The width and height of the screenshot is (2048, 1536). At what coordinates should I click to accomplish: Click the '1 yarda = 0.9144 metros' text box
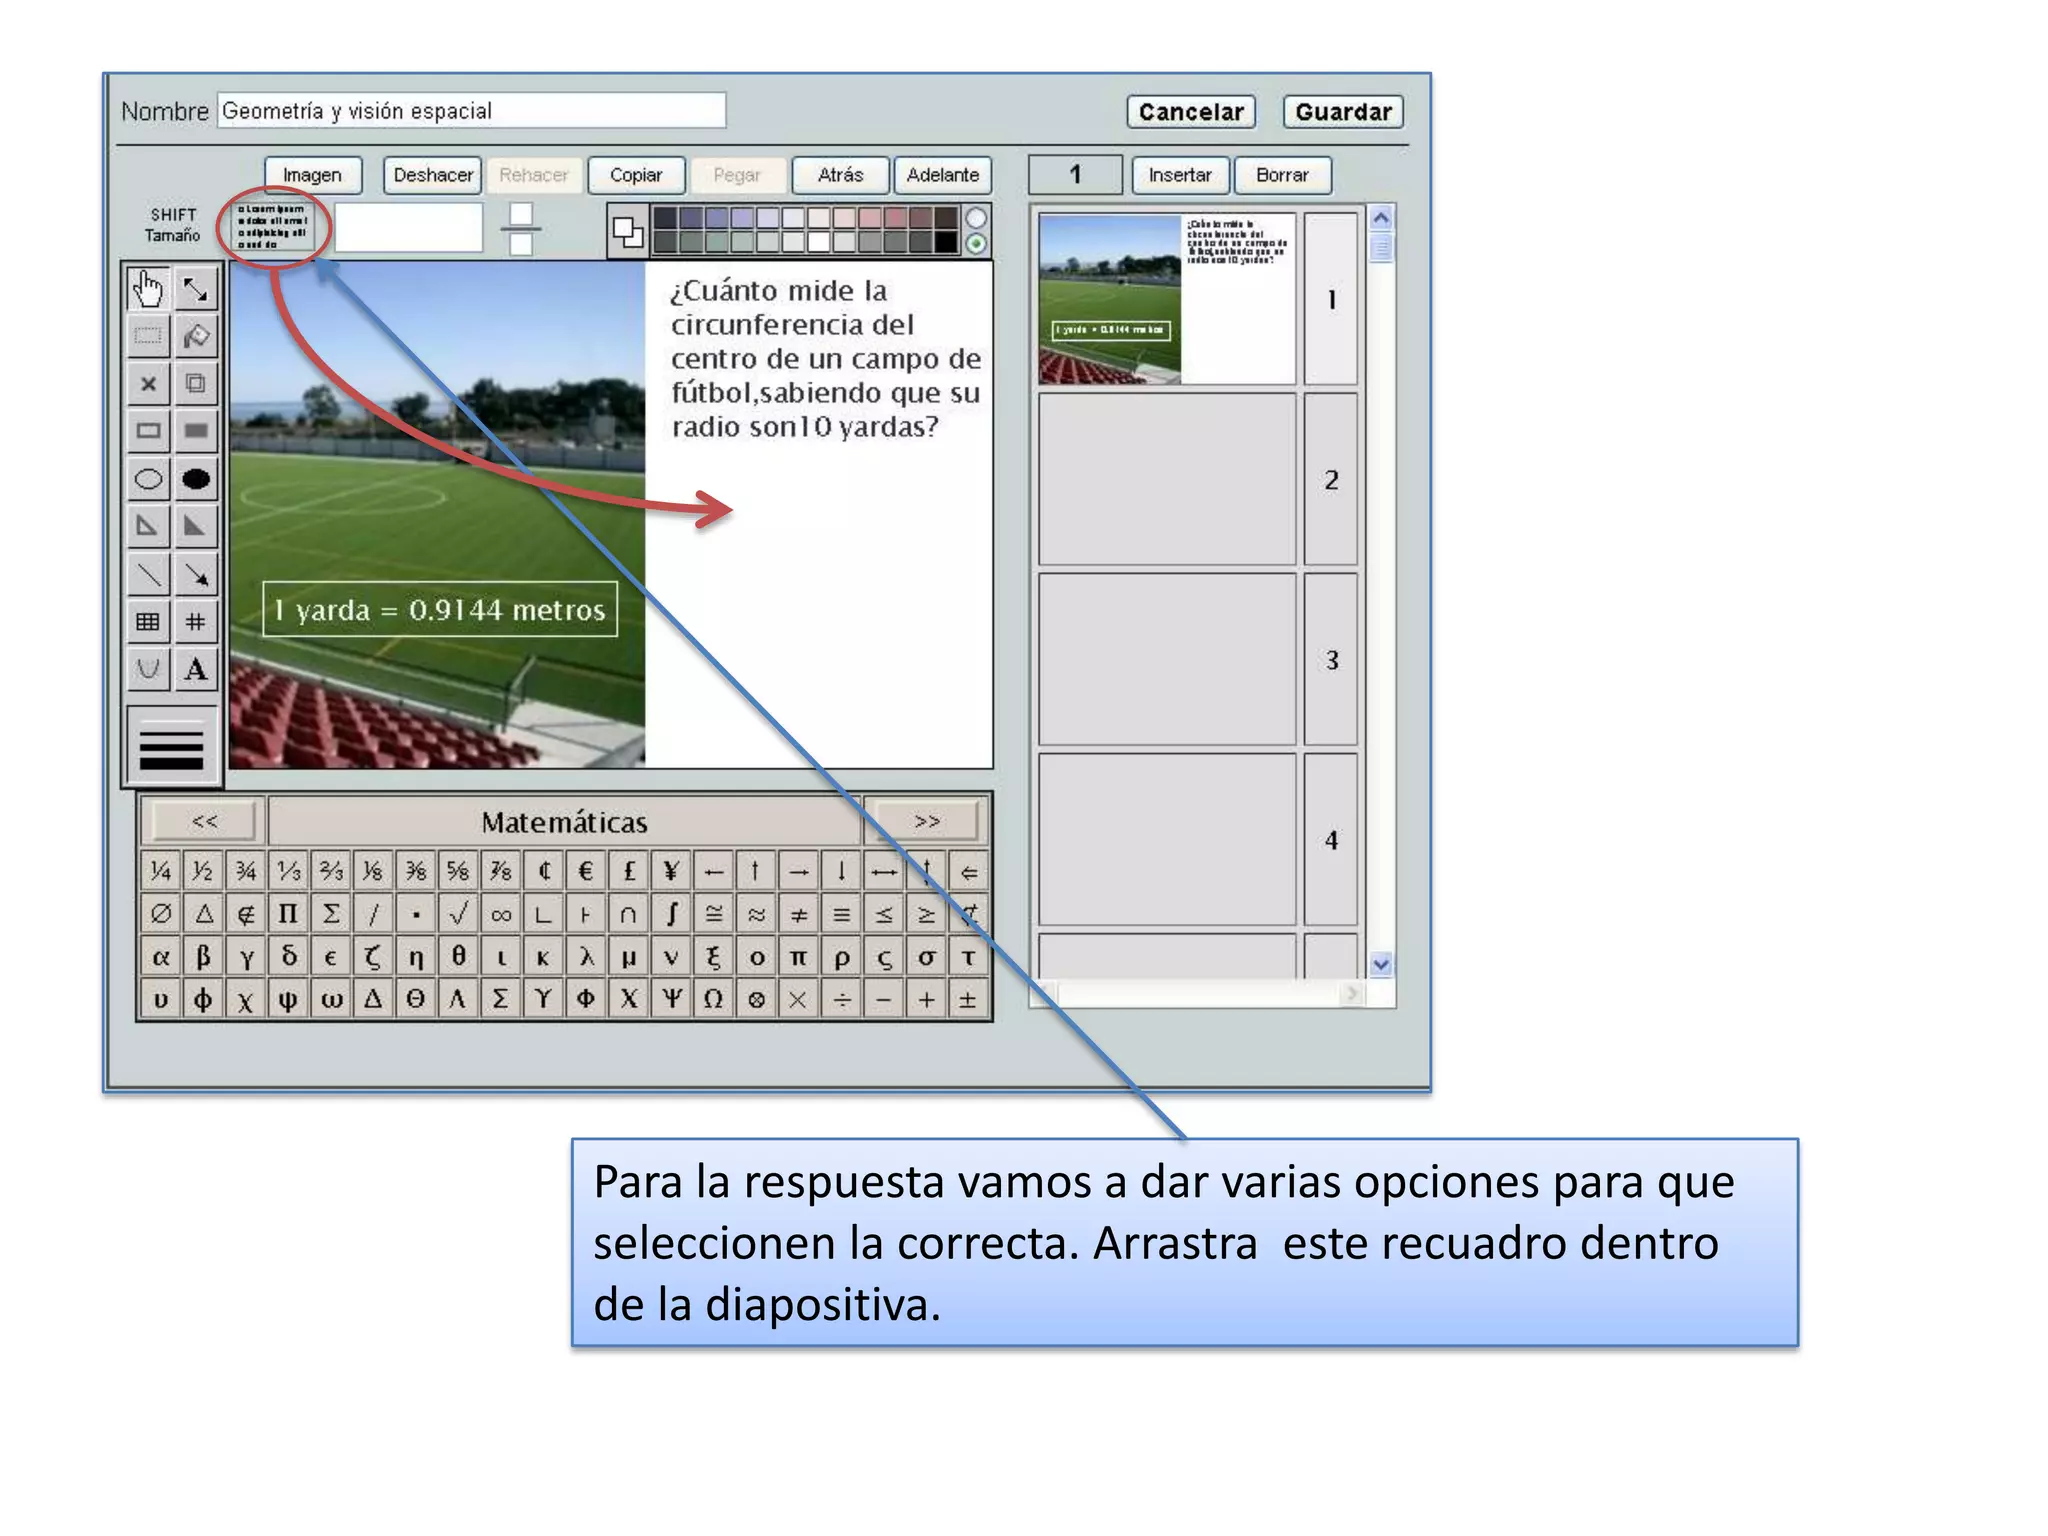440,609
